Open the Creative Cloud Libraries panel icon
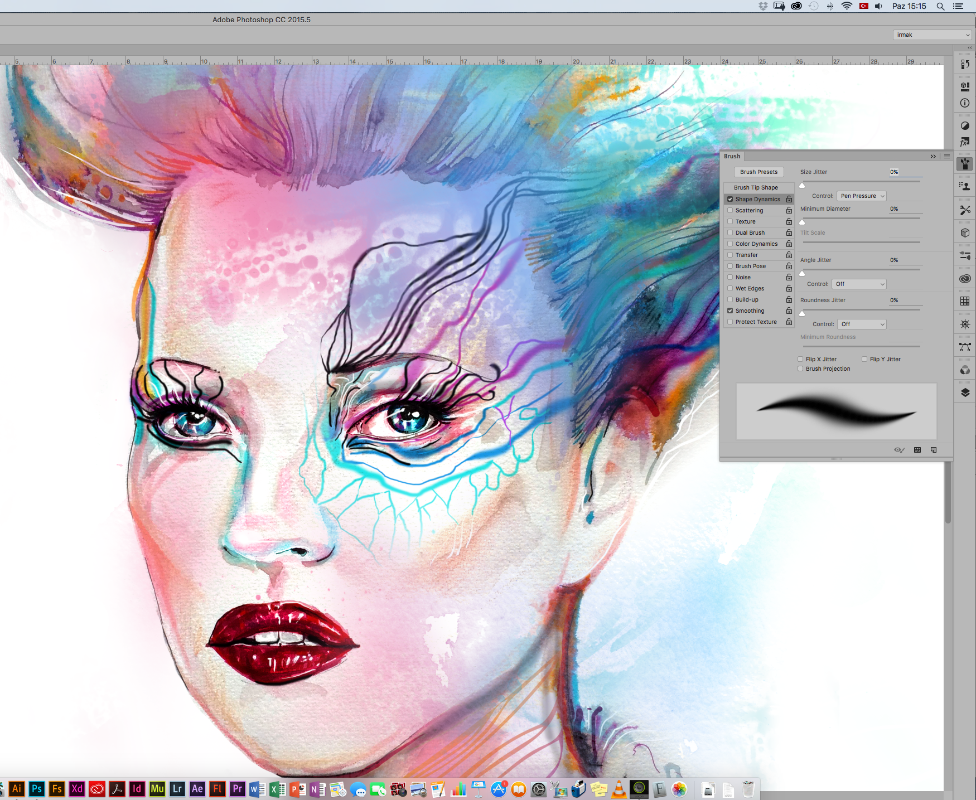The image size is (976, 800). [965, 278]
